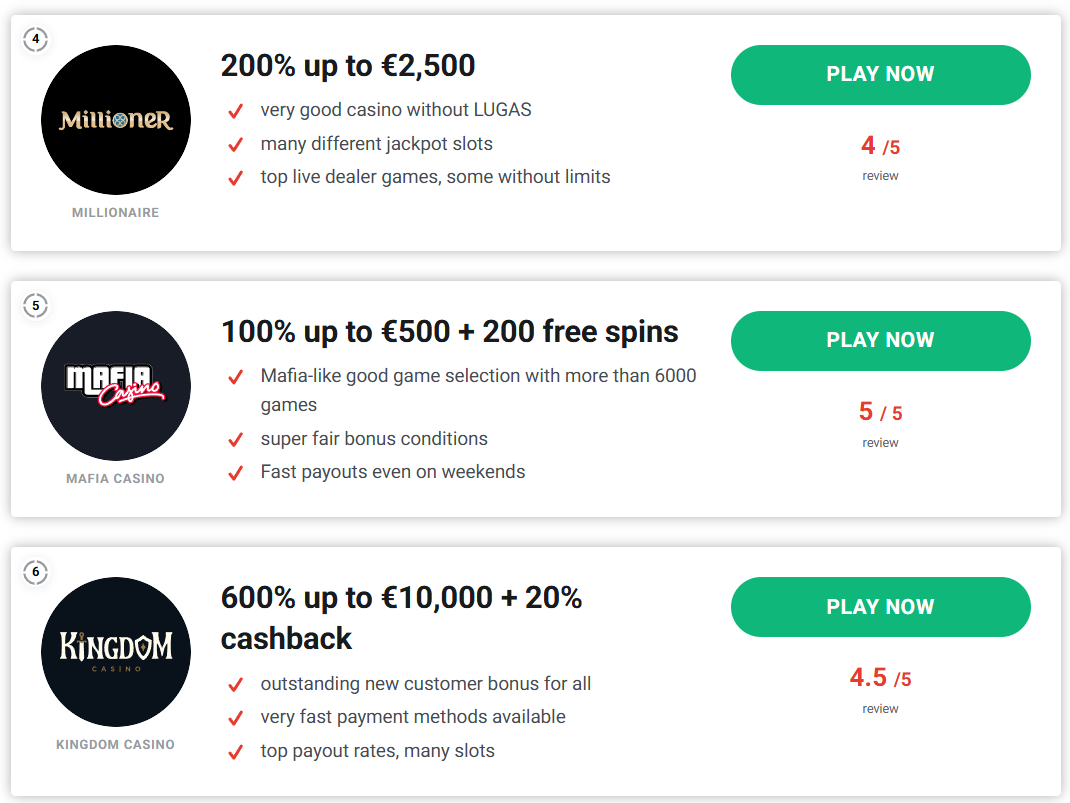Select the '600% up to €10,000 + 20% cashback' heading
1070x803 pixels.
click(x=401, y=618)
